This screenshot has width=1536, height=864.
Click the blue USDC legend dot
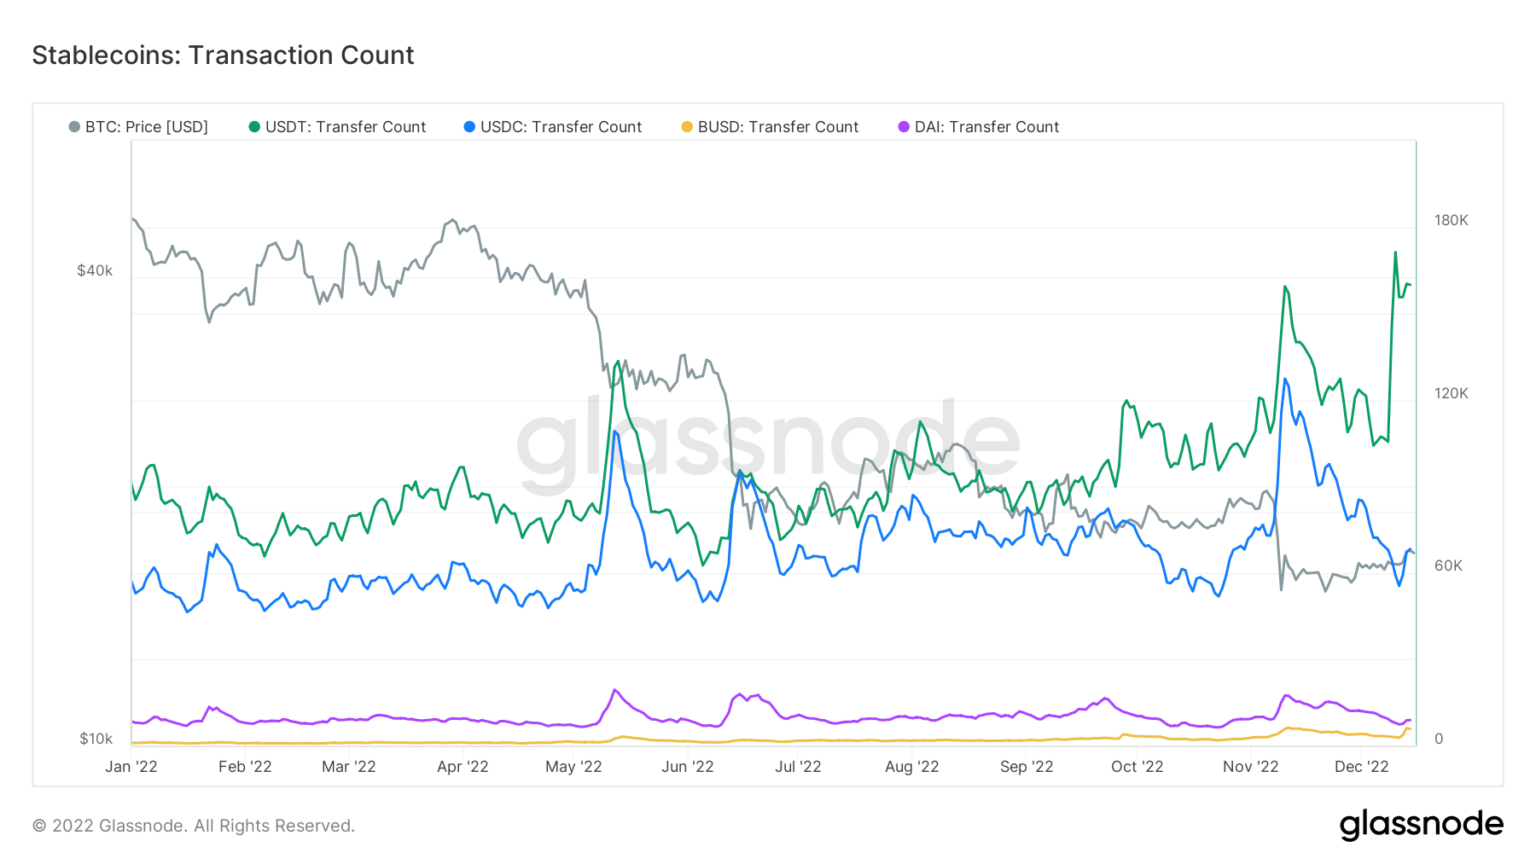pyautogui.click(x=469, y=127)
